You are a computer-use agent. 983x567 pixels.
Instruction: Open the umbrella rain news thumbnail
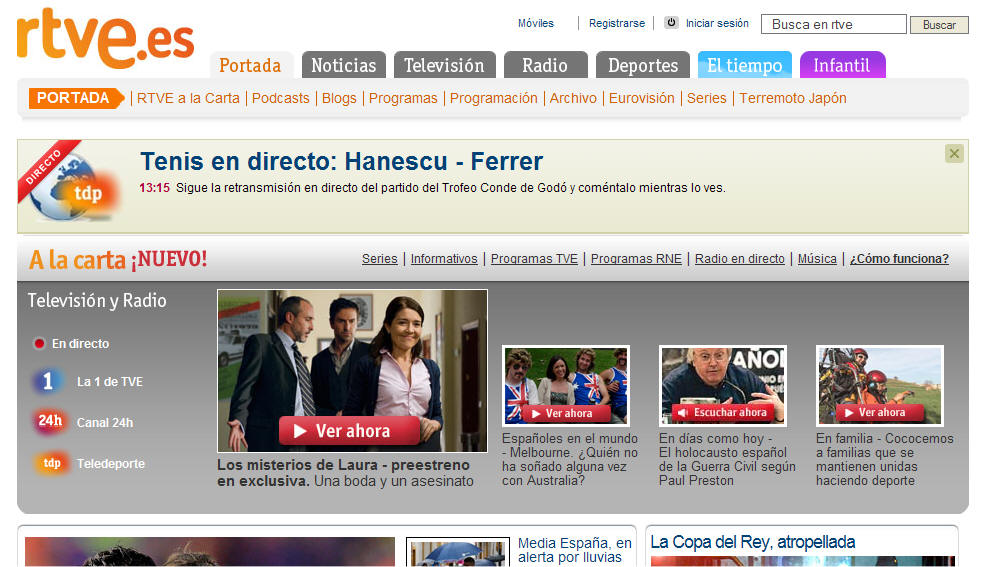point(458,552)
